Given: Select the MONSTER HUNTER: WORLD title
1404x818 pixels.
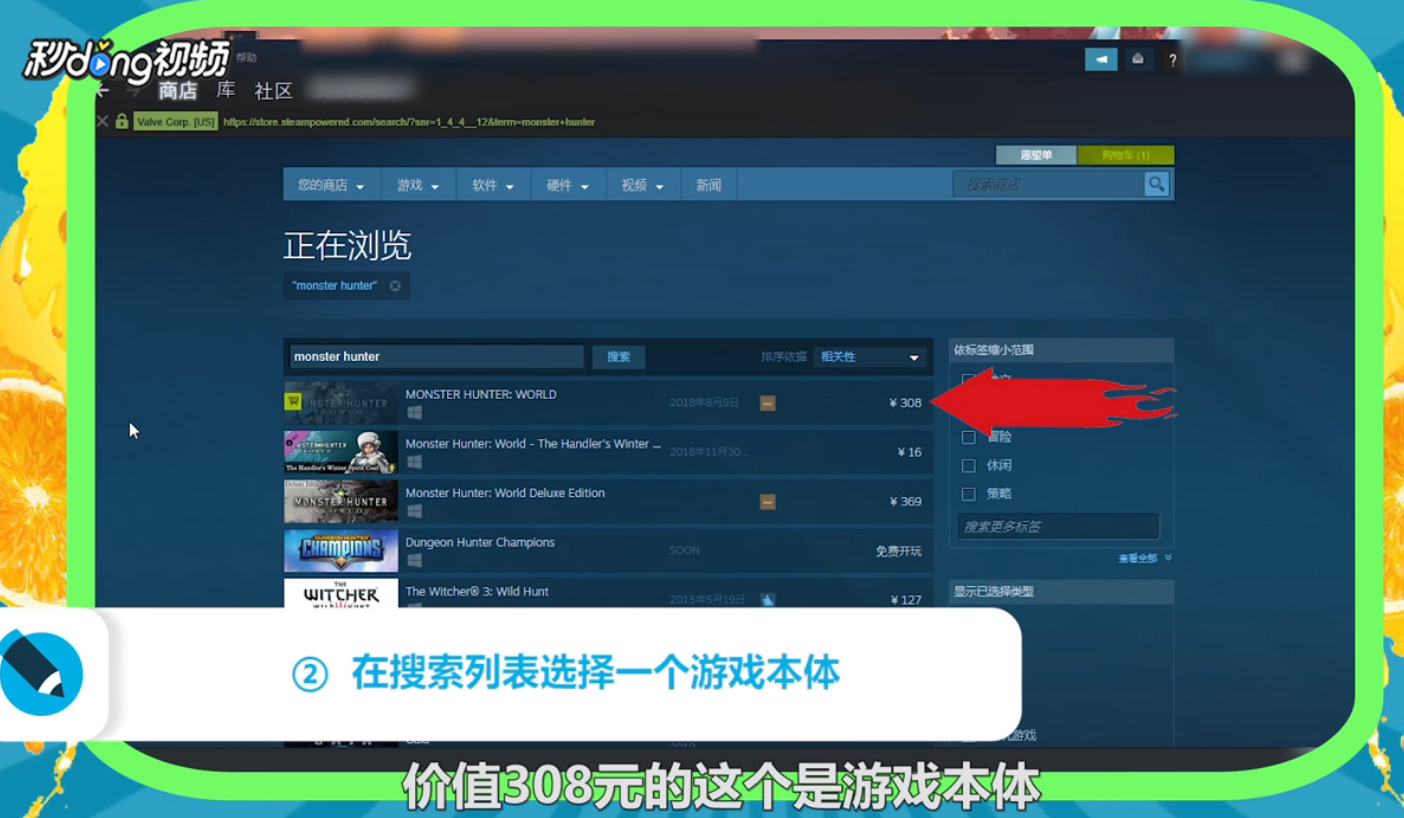Looking at the screenshot, I should point(481,394).
